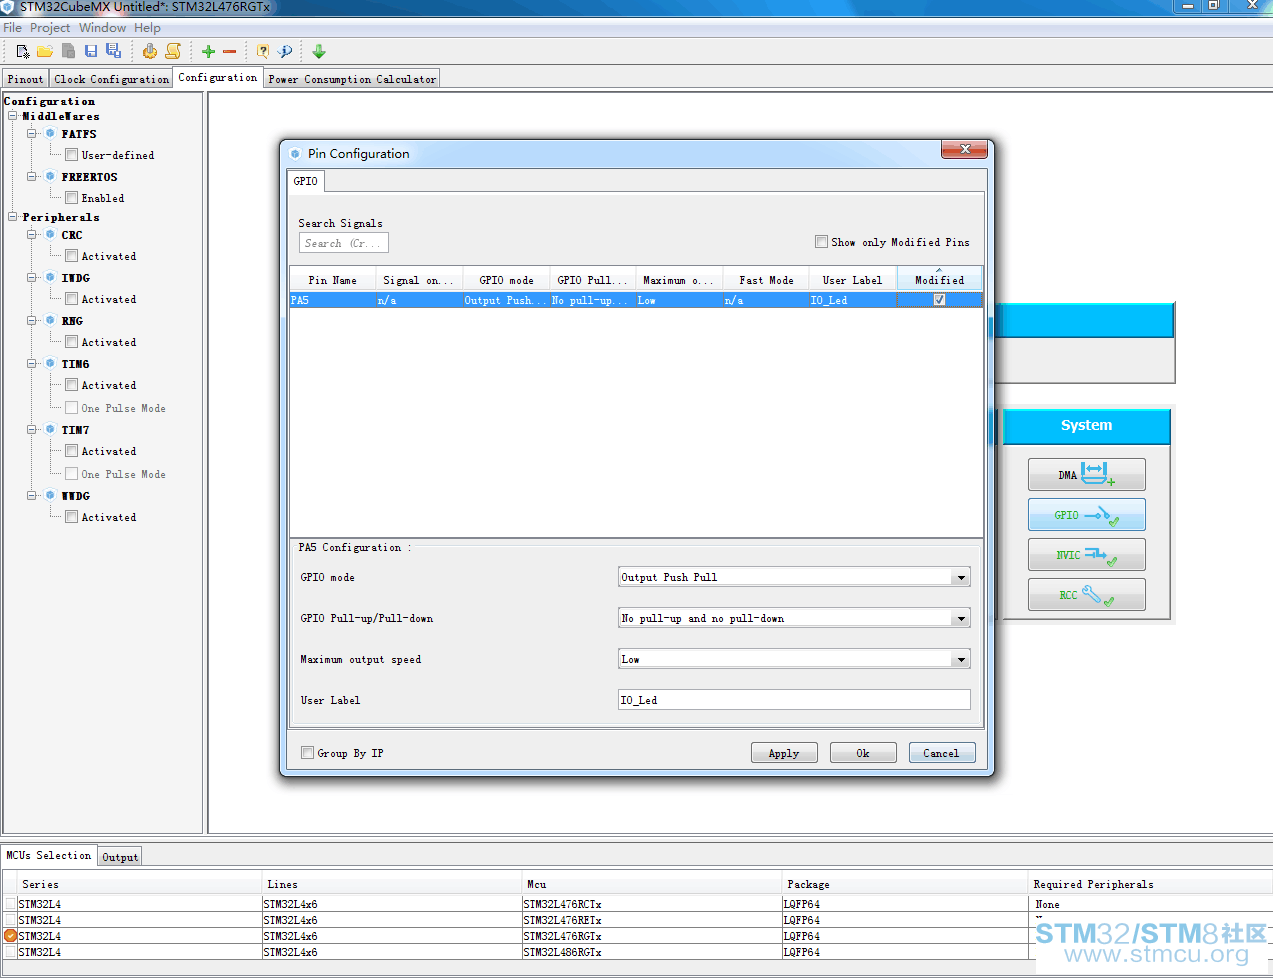The image size is (1273, 979).
Task: Collapse the WWDG tree node
Action: point(32,495)
